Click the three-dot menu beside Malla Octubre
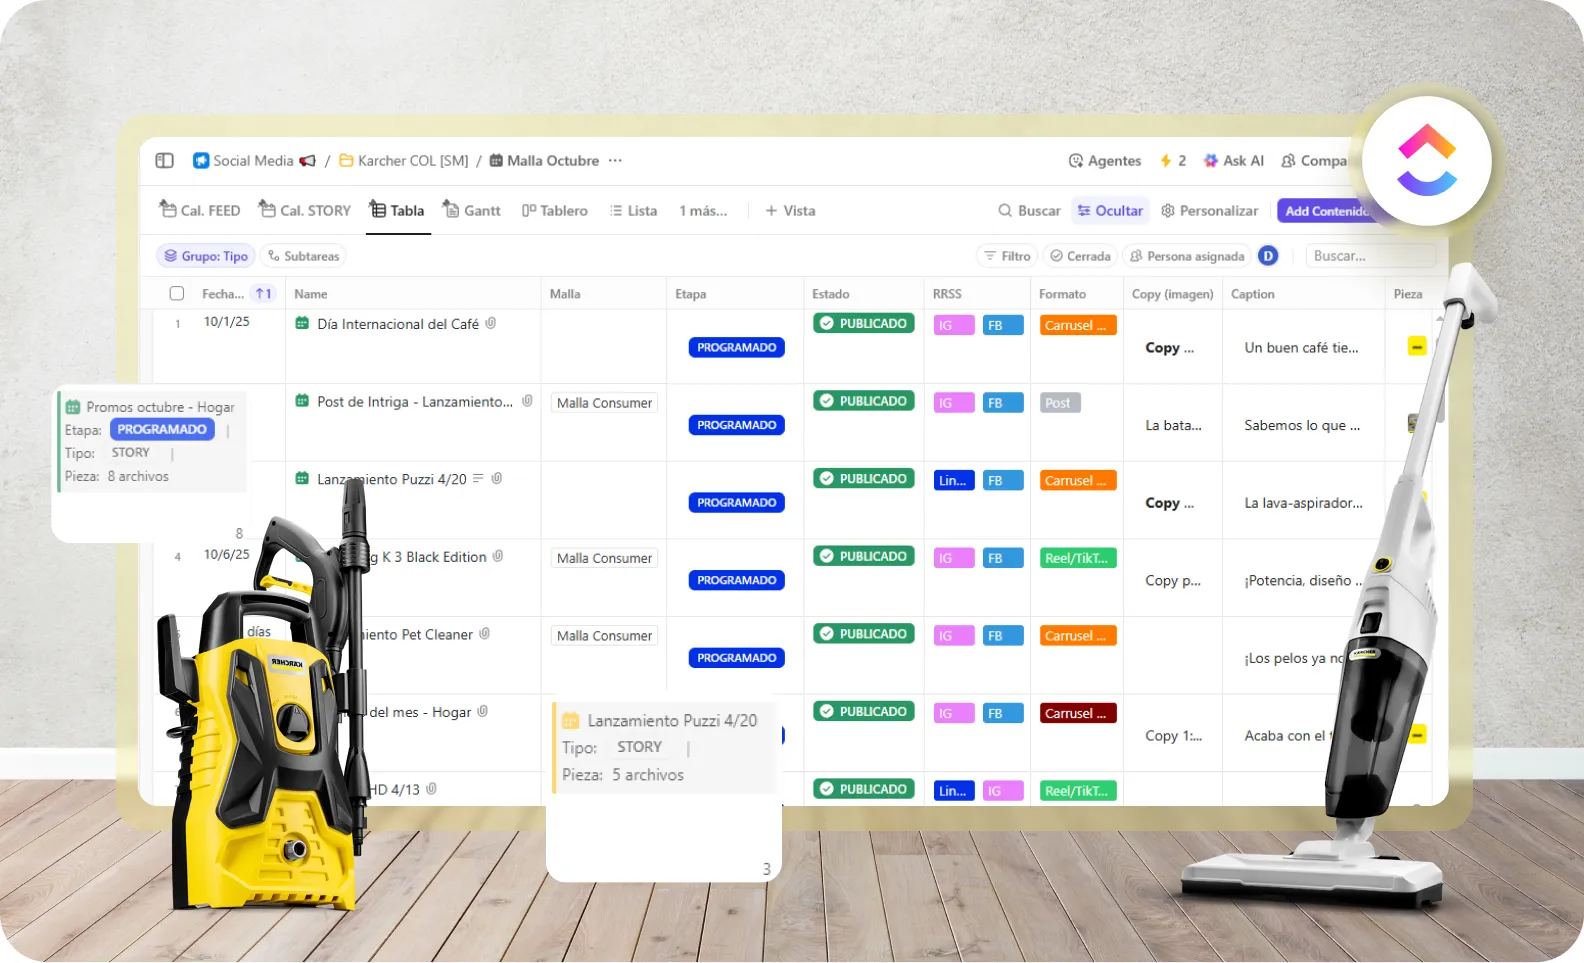Viewport: 1584px width, 963px height. coord(615,161)
